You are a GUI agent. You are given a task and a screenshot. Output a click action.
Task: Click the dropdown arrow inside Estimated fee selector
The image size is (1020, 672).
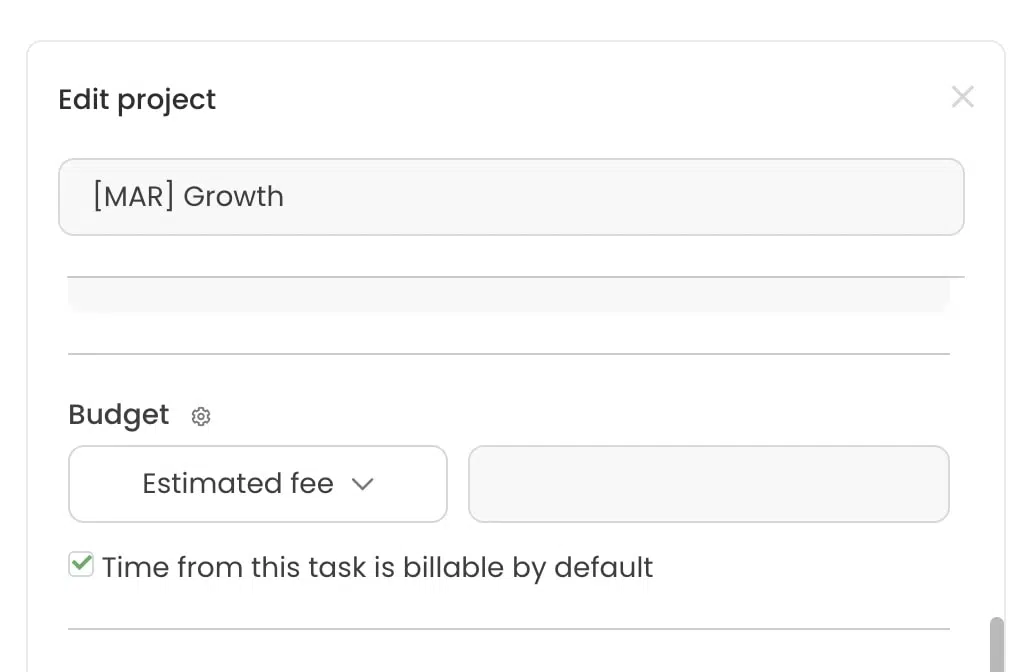point(364,483)
